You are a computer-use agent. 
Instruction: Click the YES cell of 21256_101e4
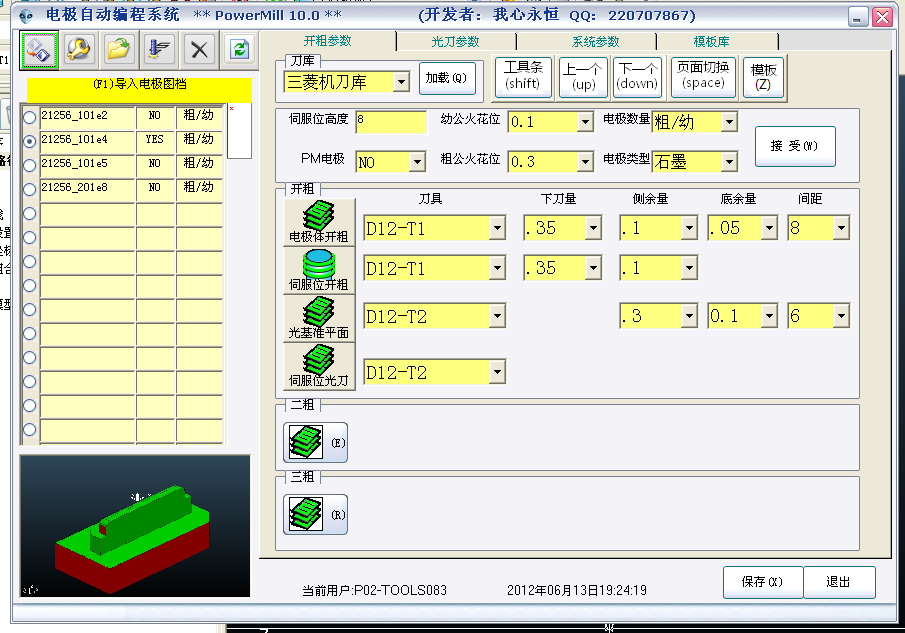point(155,141)
